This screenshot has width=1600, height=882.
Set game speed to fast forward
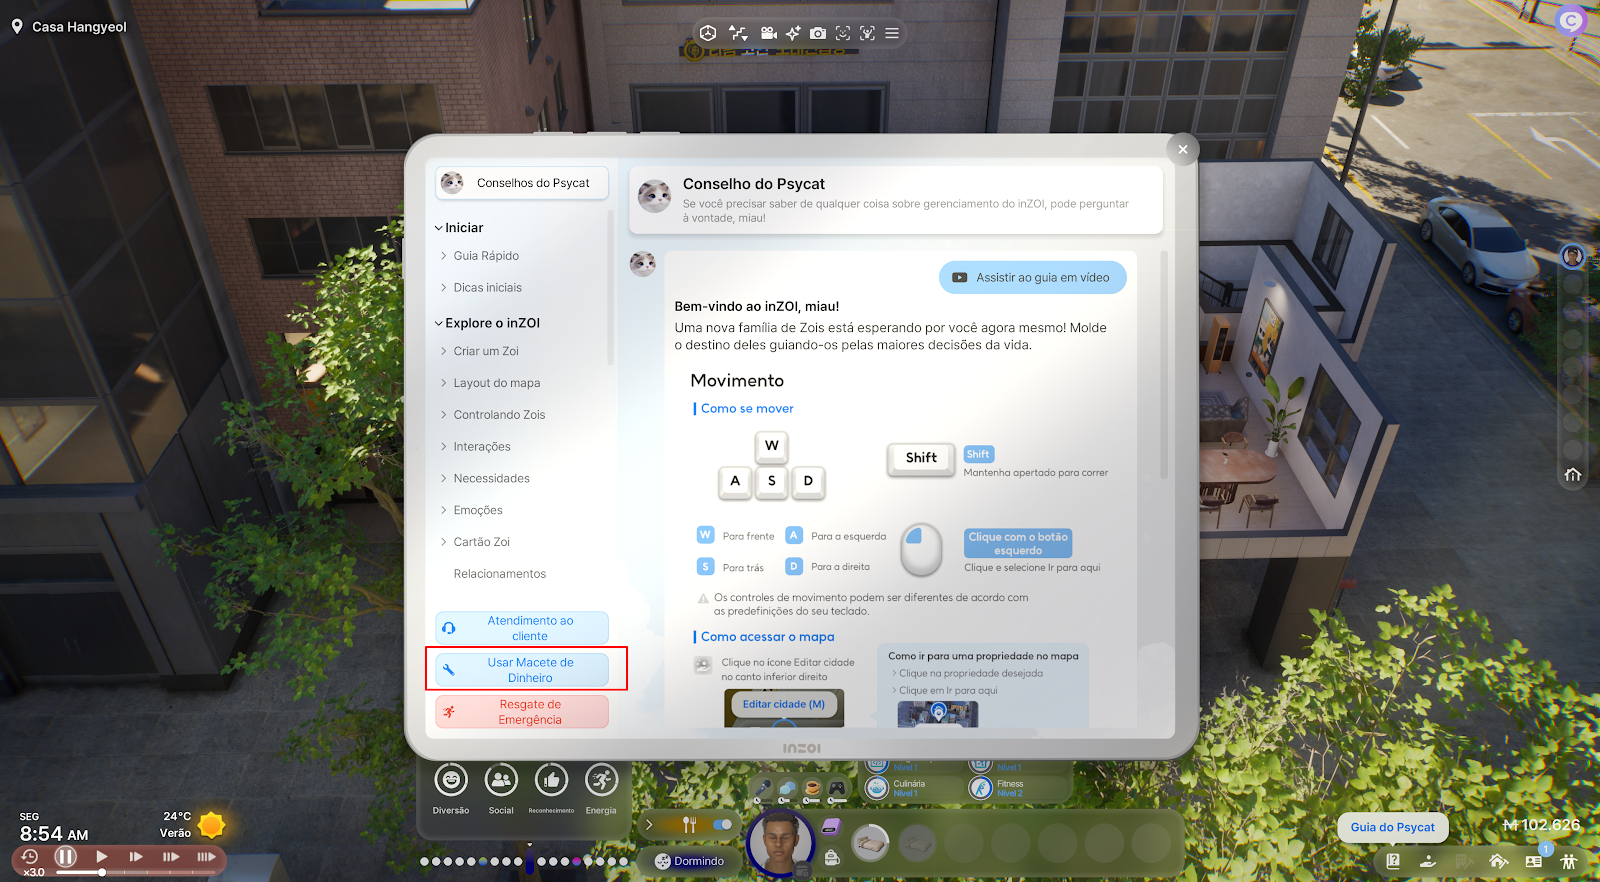click(x=136, y=856)
